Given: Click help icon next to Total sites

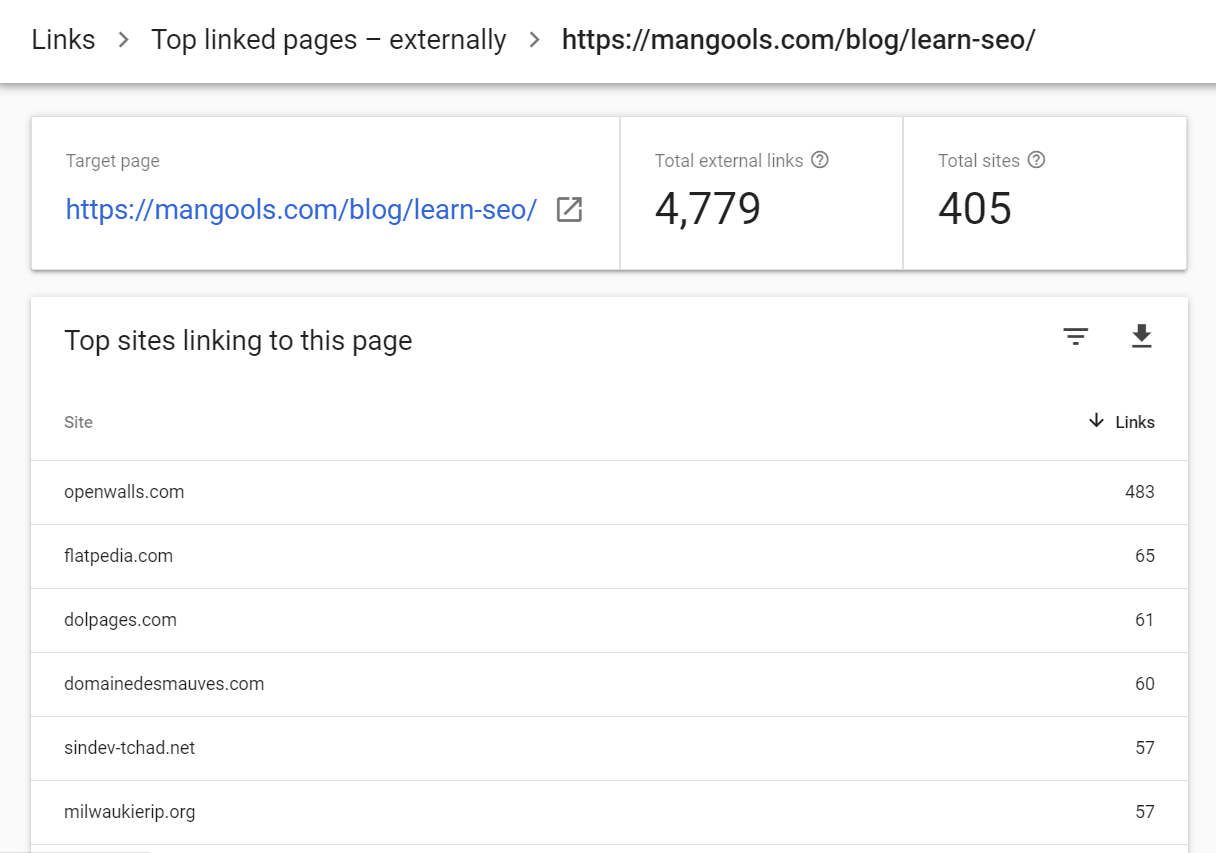Looking at the screenshot, I should click(1036, 160).
